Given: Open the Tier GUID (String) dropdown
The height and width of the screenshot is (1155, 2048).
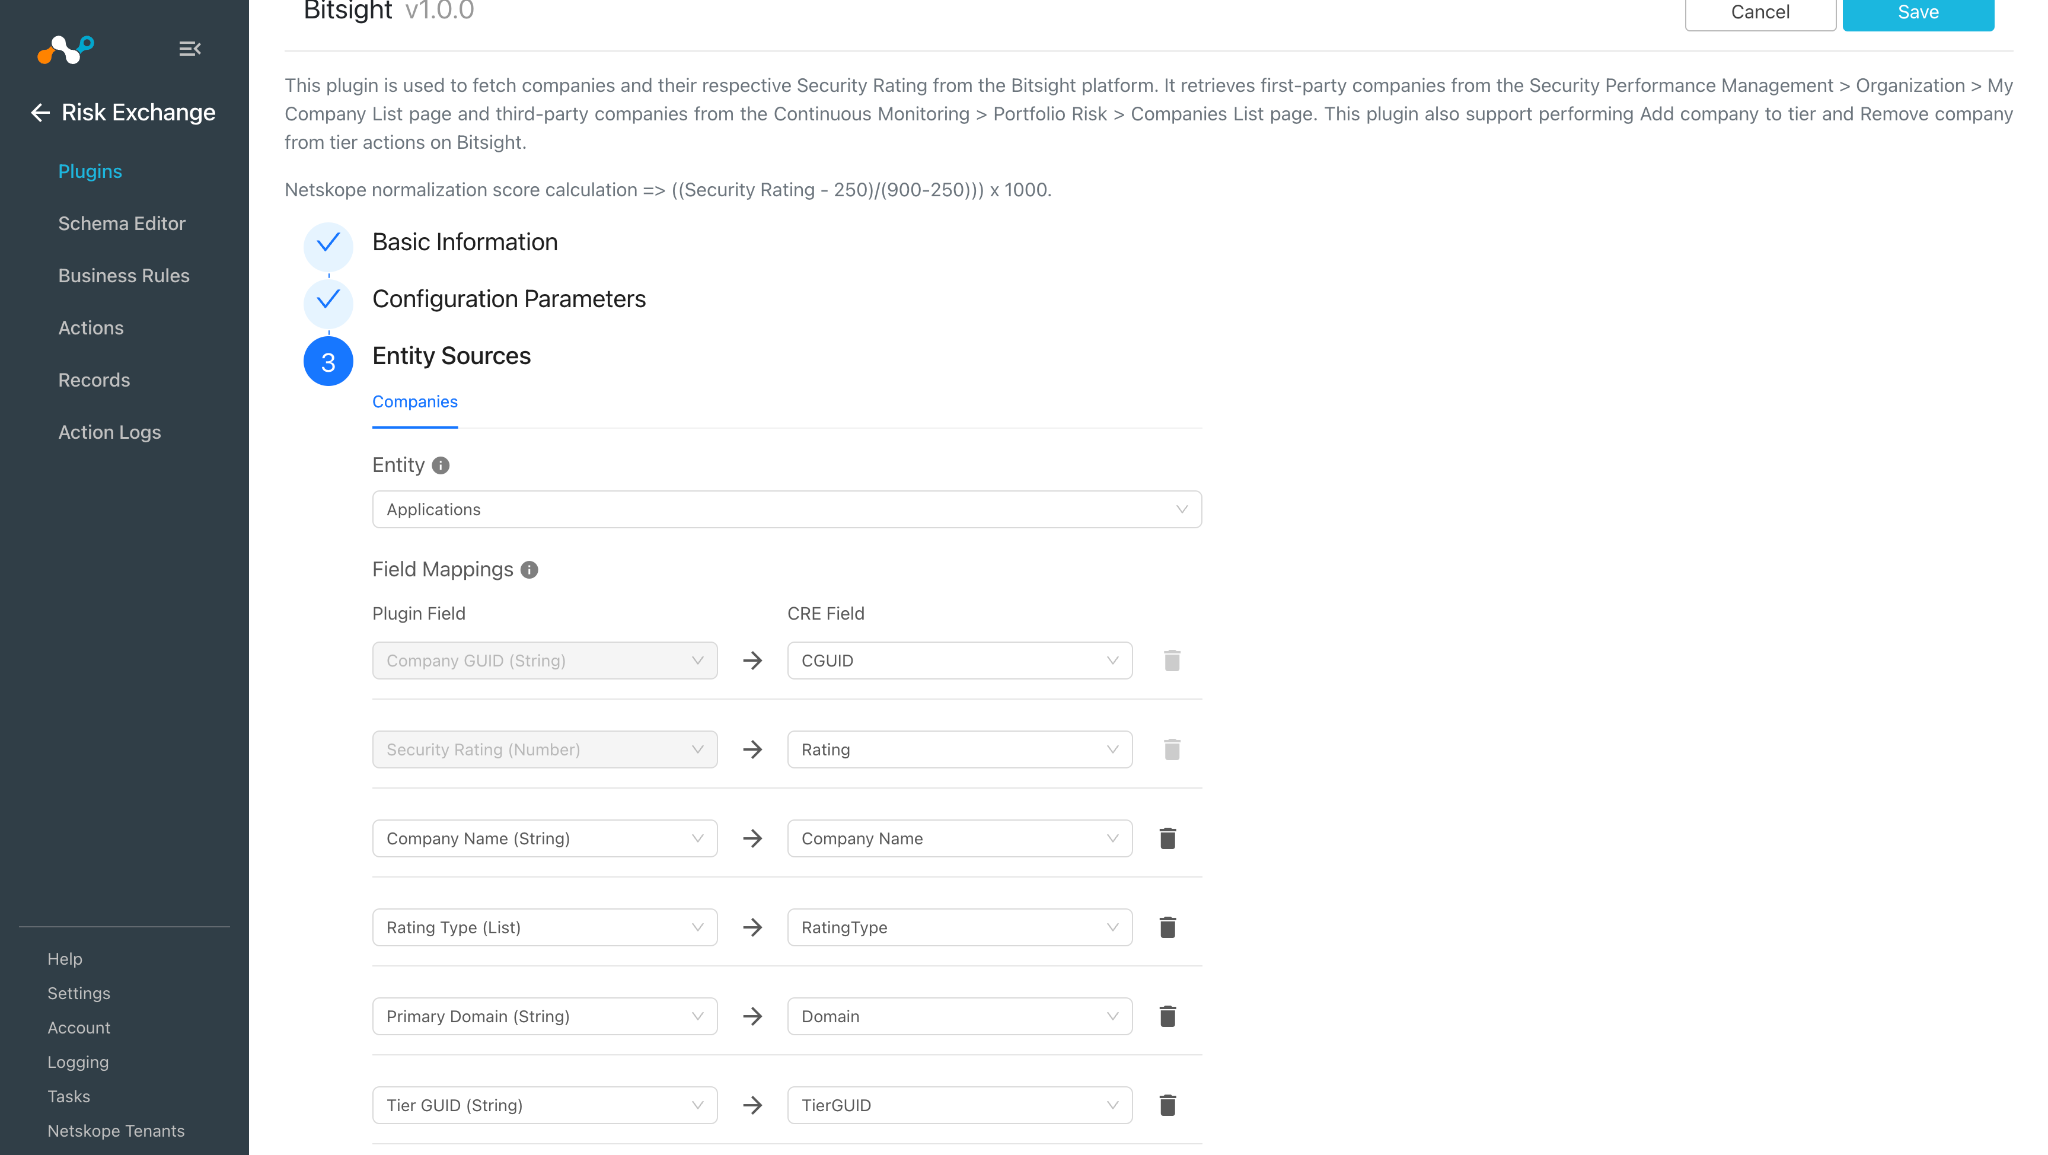Looking at the screenshot, I should click(x=545, y=1106).
